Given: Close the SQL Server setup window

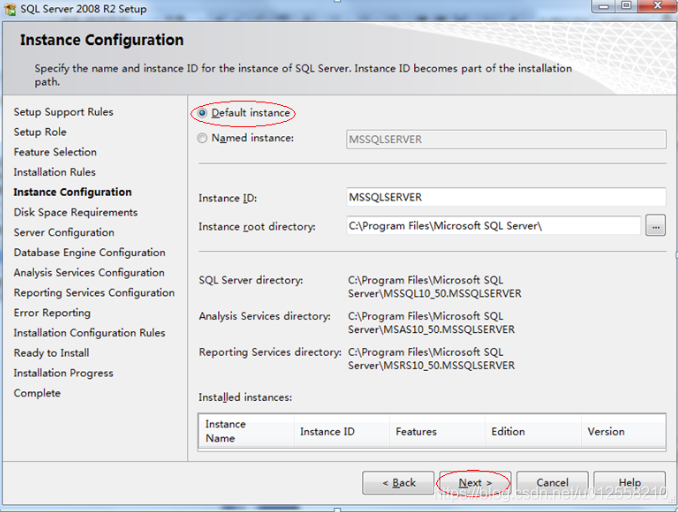Looking at the screenshot, I should point(657,6).
